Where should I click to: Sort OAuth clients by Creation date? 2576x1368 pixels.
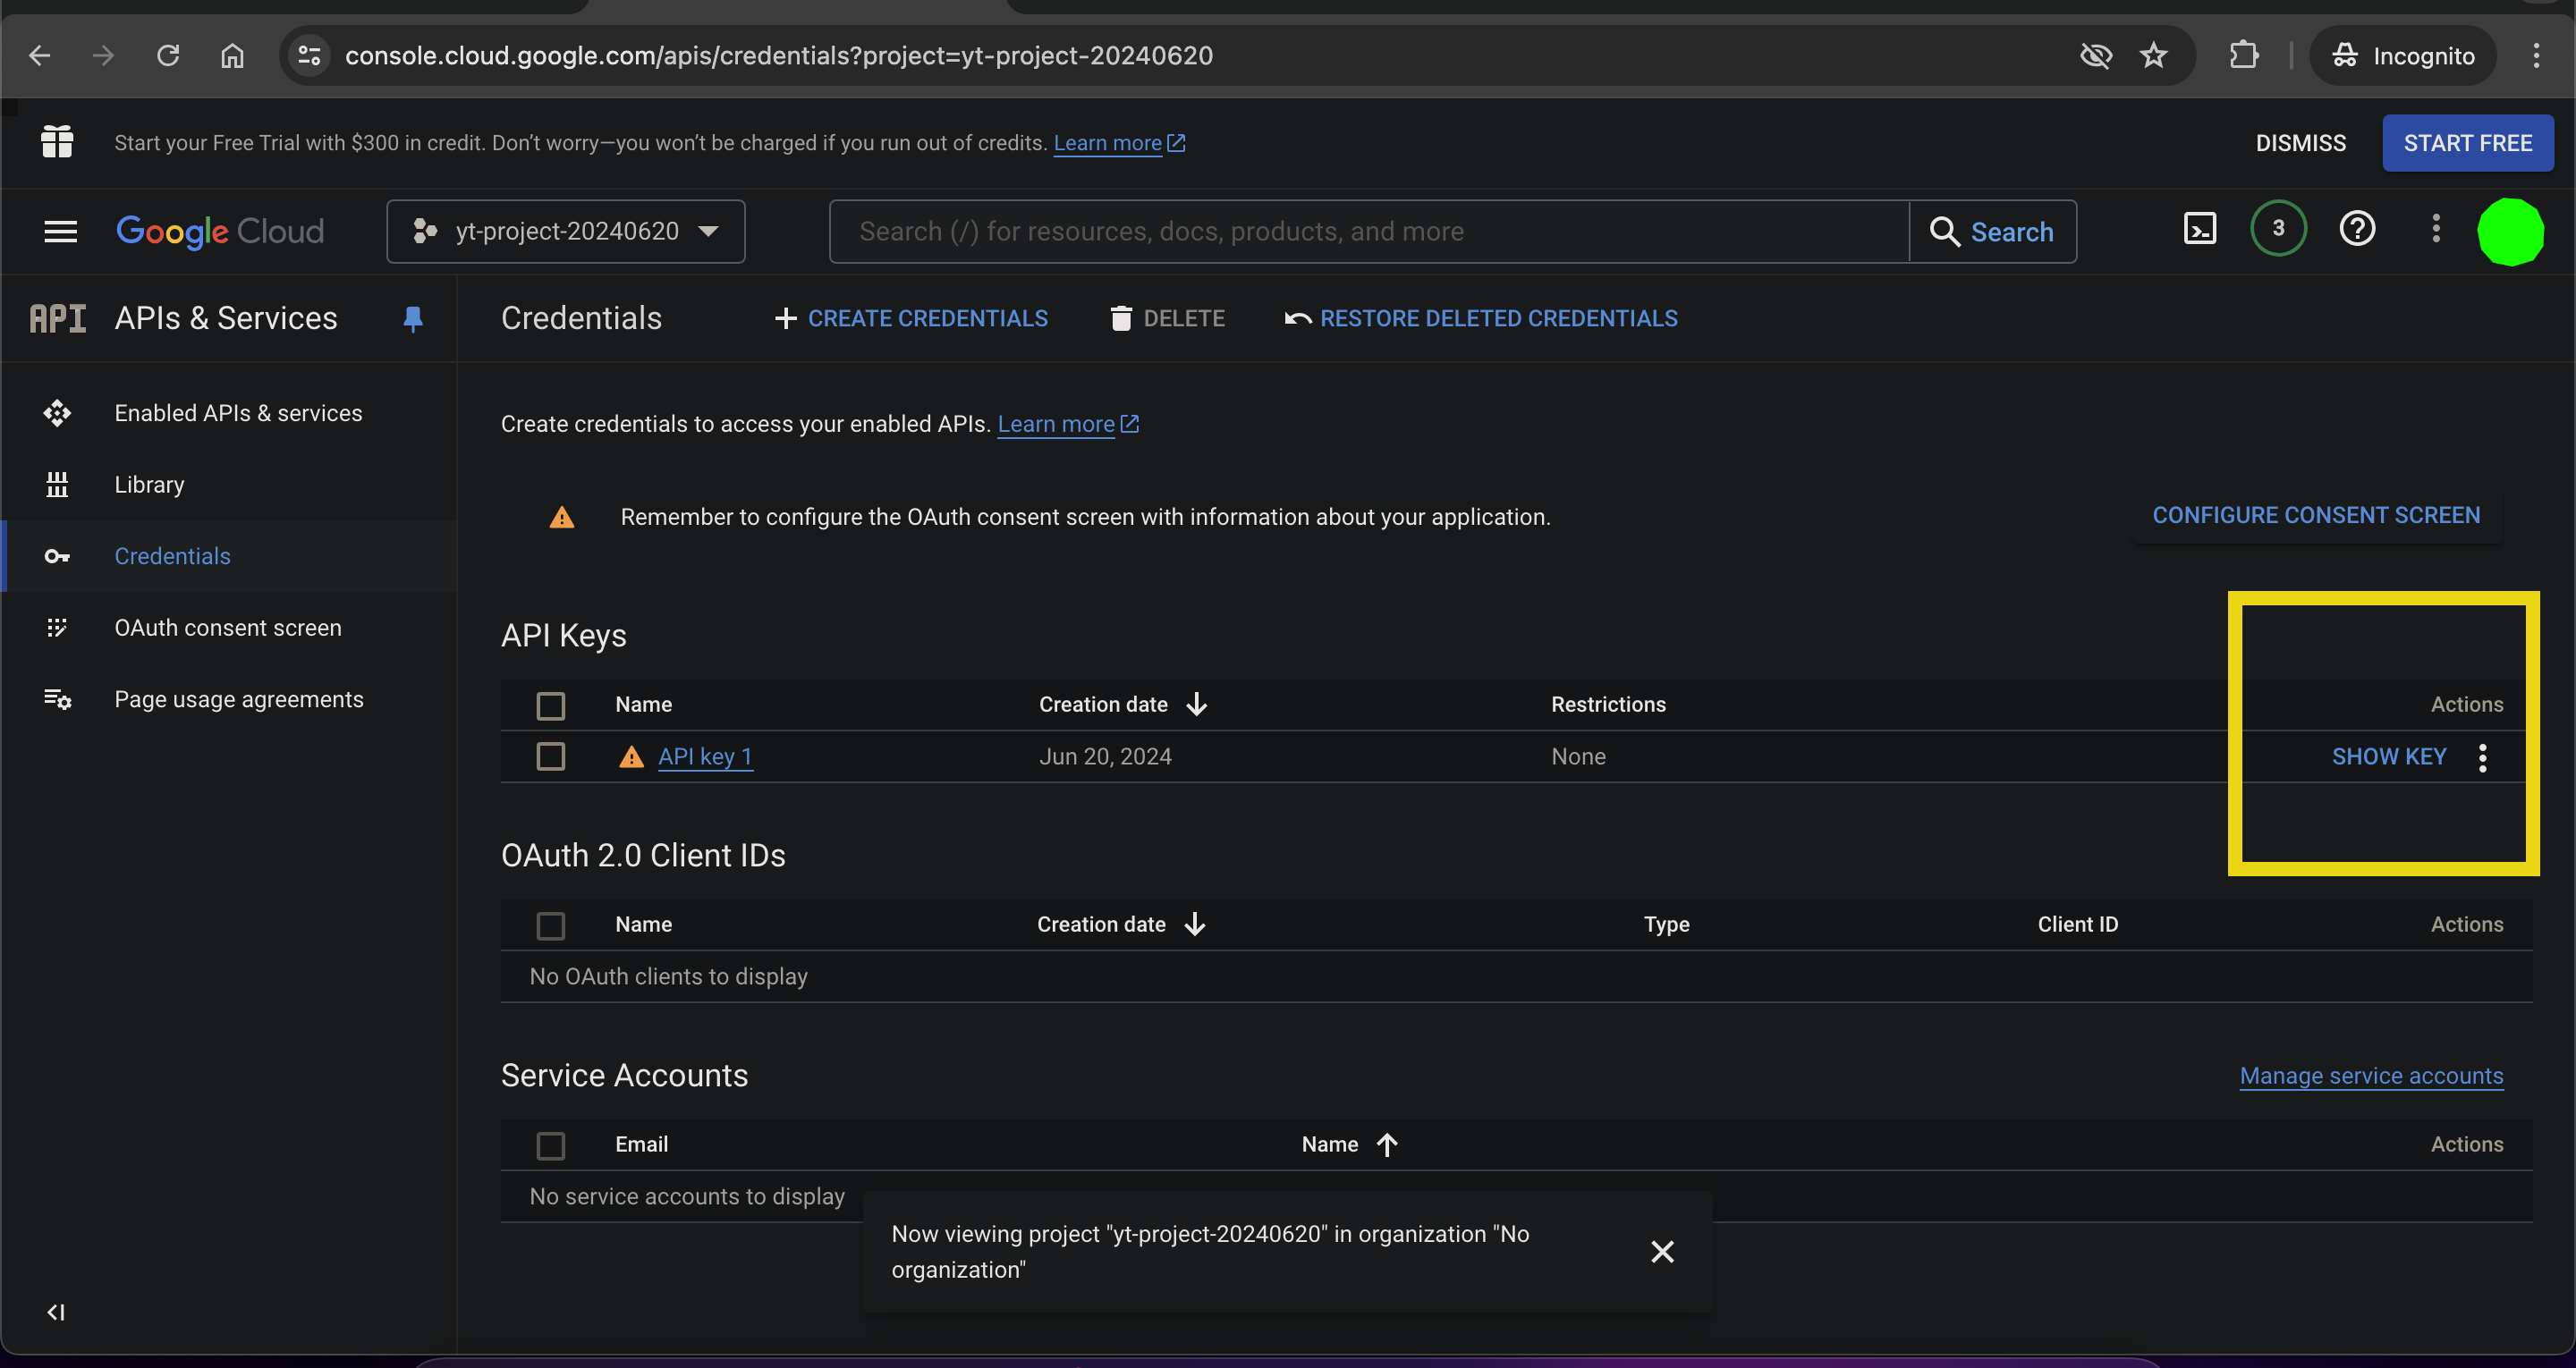click(1121, 925)
